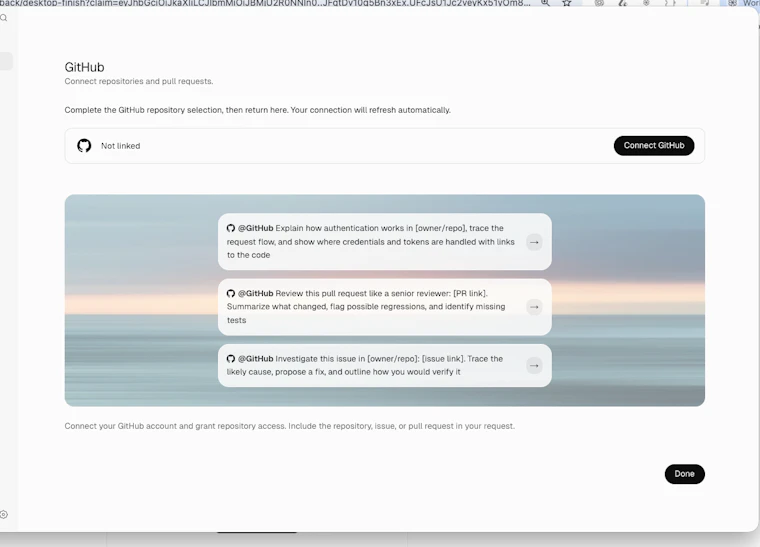This screenshot has height=547, width=760.
Task: Click the arrow on the authentication prompt card
Action: [x=534, y=242]
